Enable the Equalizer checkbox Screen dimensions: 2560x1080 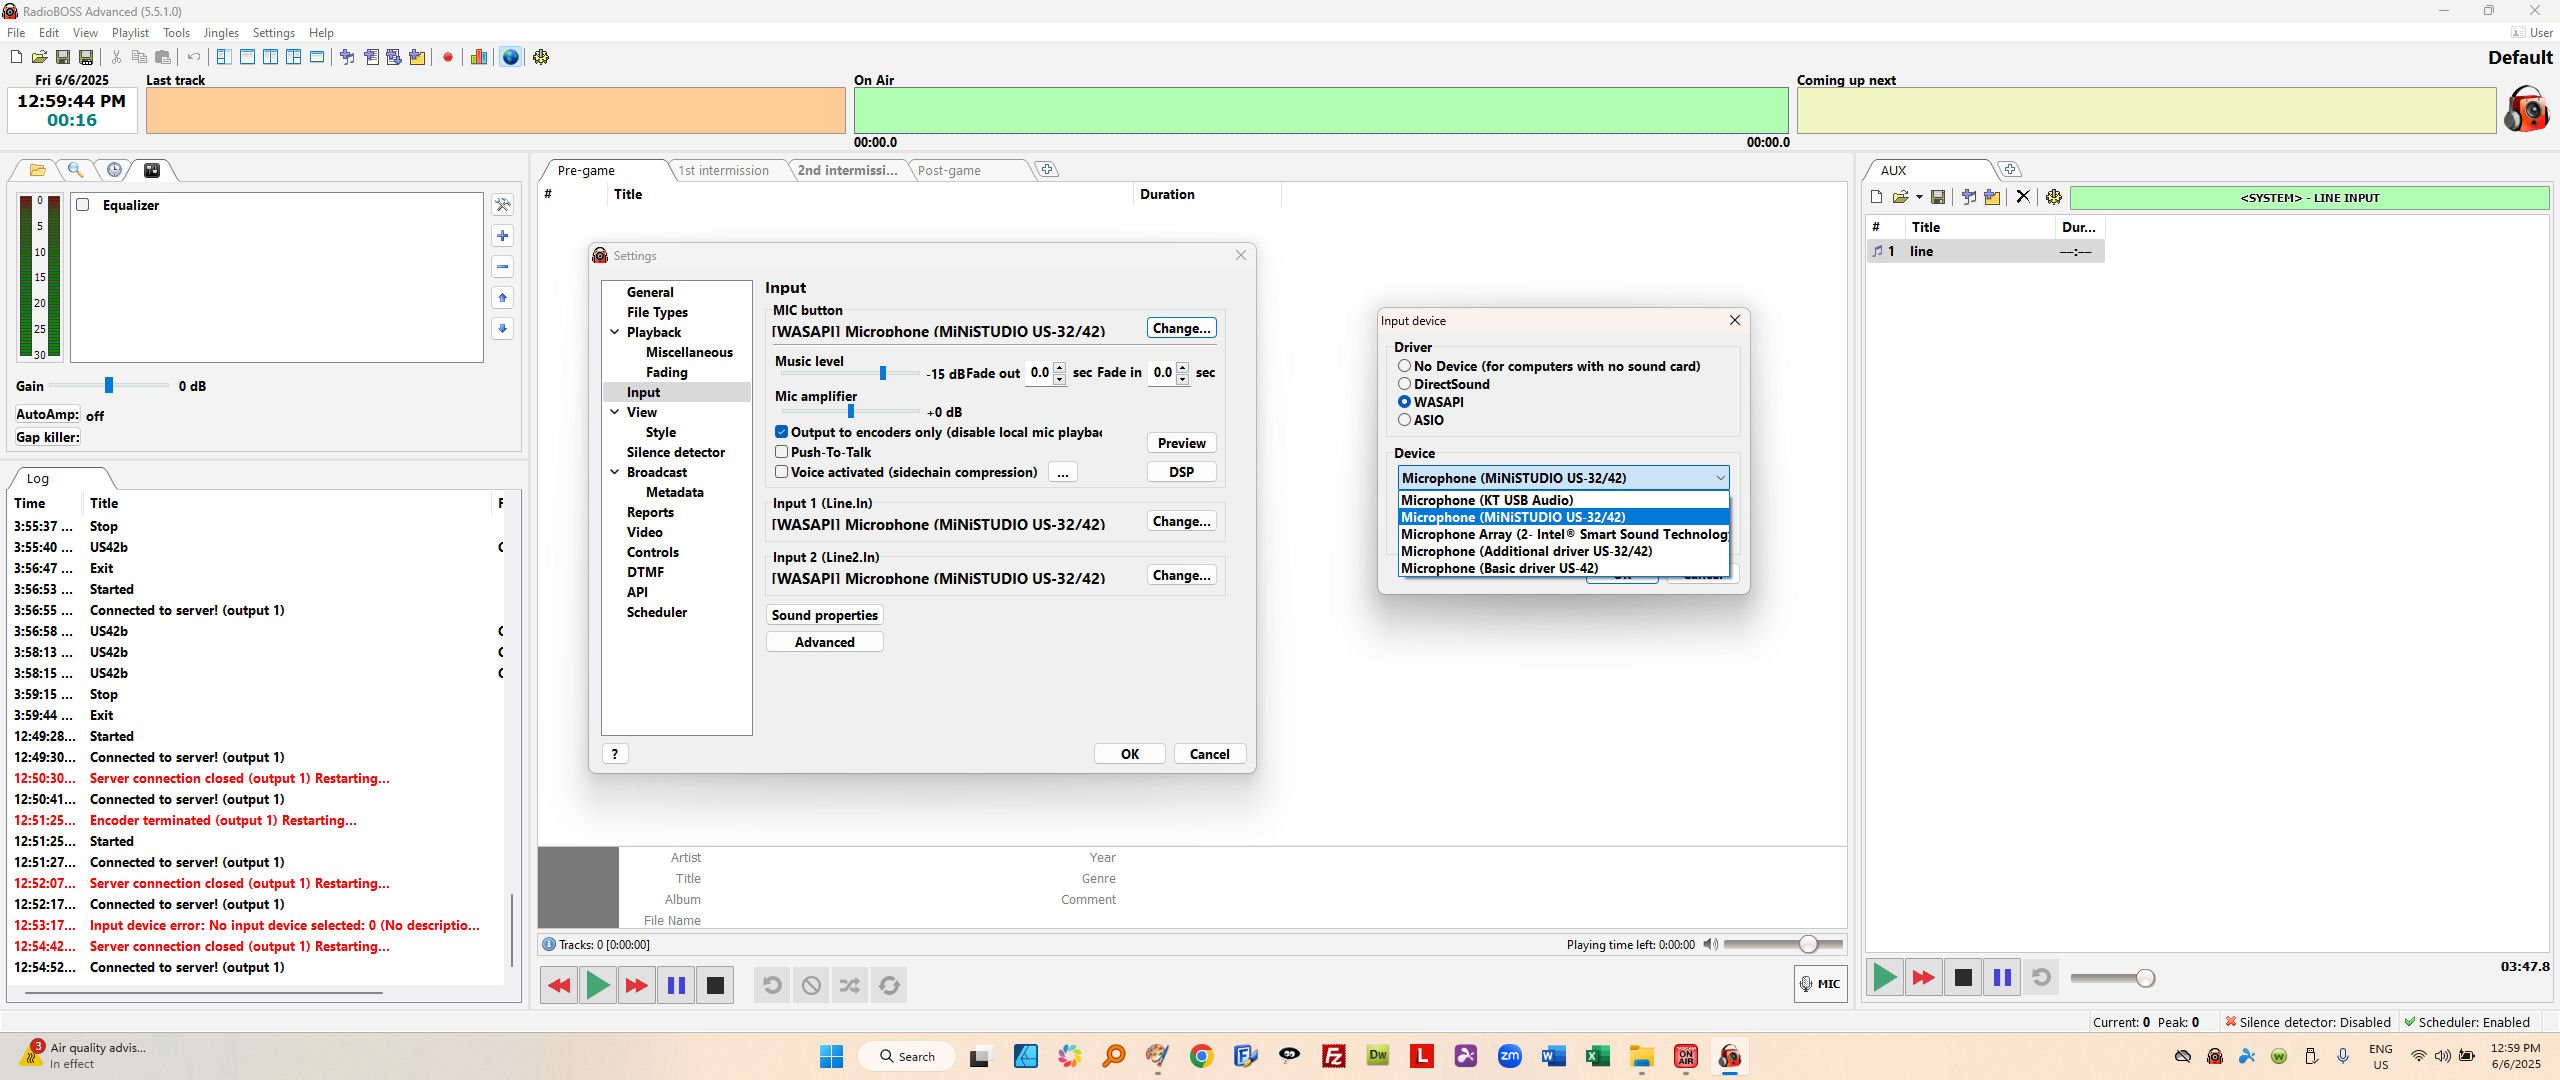83,205
